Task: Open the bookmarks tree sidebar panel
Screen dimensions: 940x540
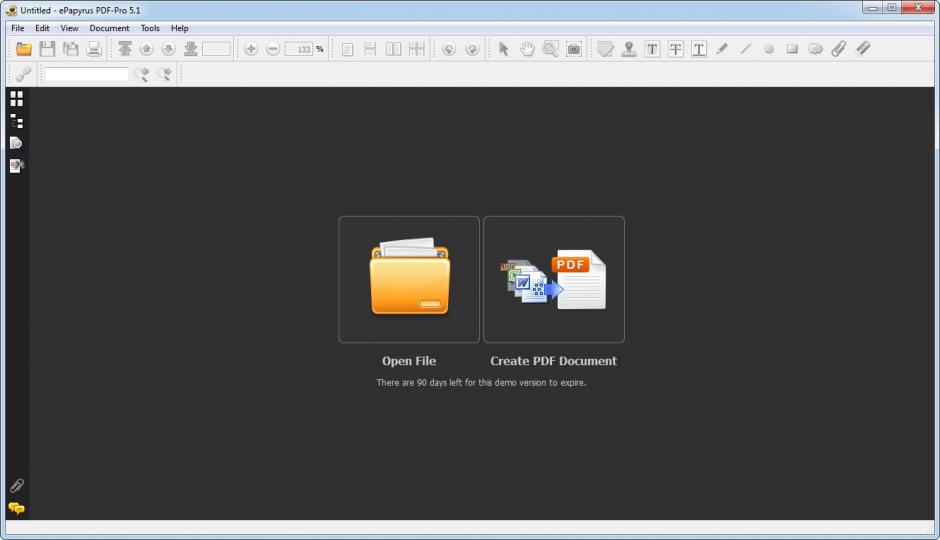Action: click(17, 121)
